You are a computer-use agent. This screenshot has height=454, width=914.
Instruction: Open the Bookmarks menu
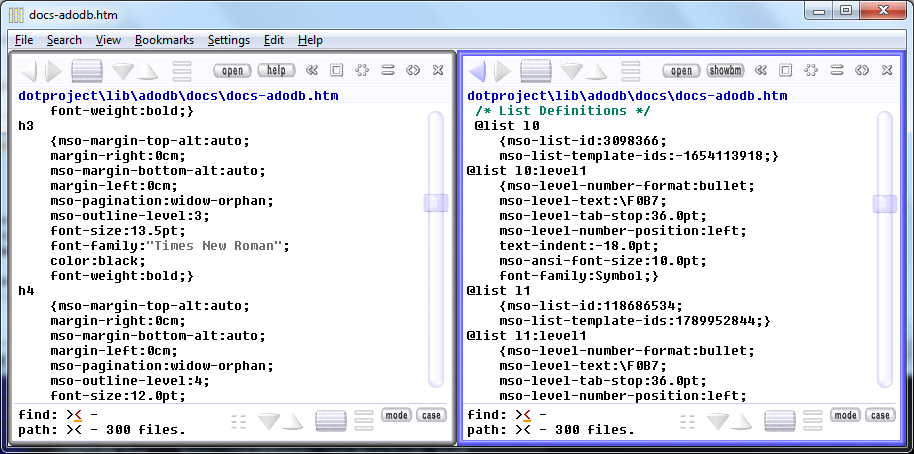(x=164, y=40)
